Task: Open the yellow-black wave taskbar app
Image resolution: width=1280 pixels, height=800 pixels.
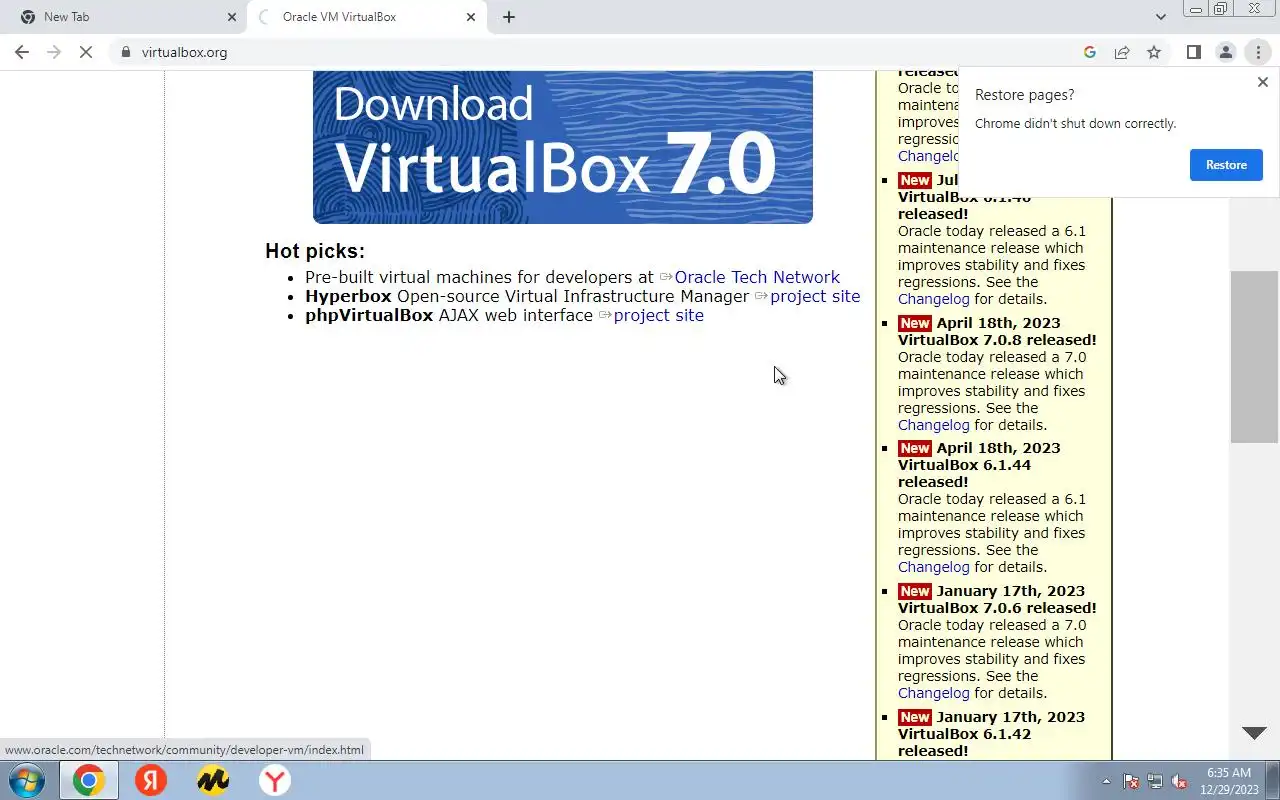Action: point(213,780)
